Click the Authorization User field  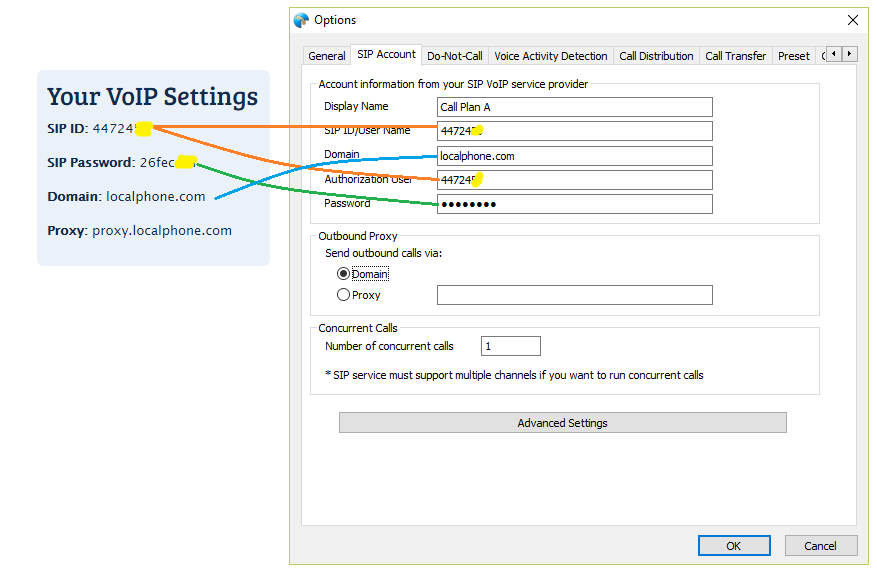(x=574, y=180)
